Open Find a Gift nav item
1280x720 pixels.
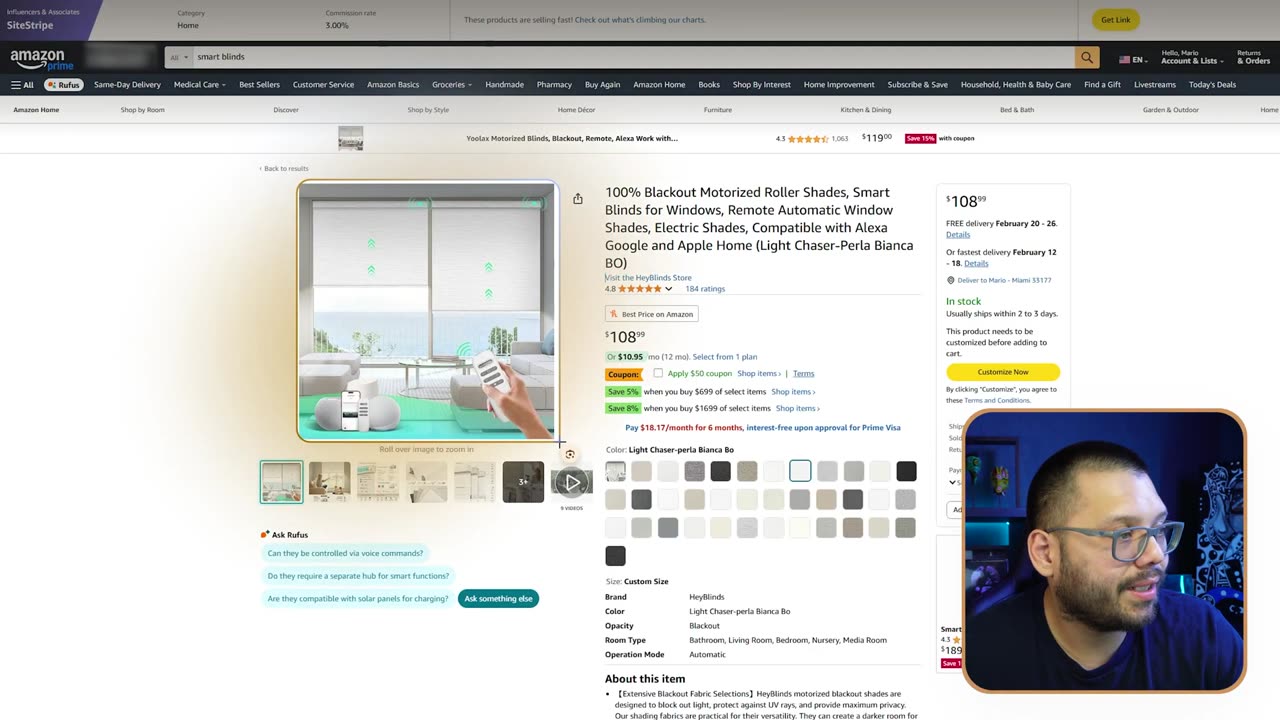(1102, 85)
